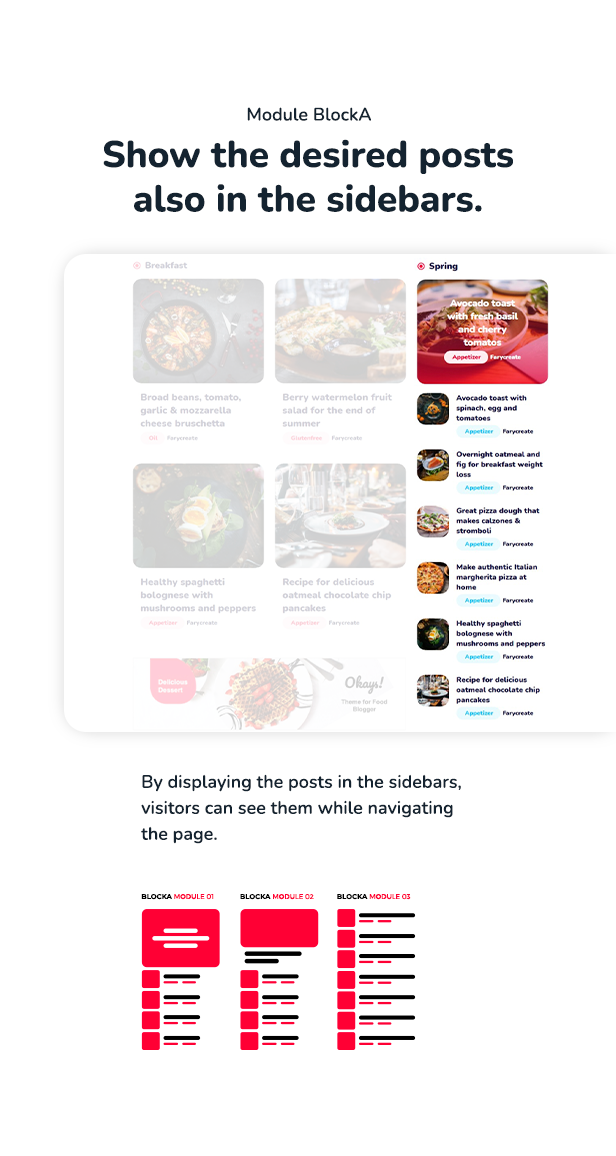
Task: Click the Appetizer tag on featured Spring card
Action: click(465, 357)
